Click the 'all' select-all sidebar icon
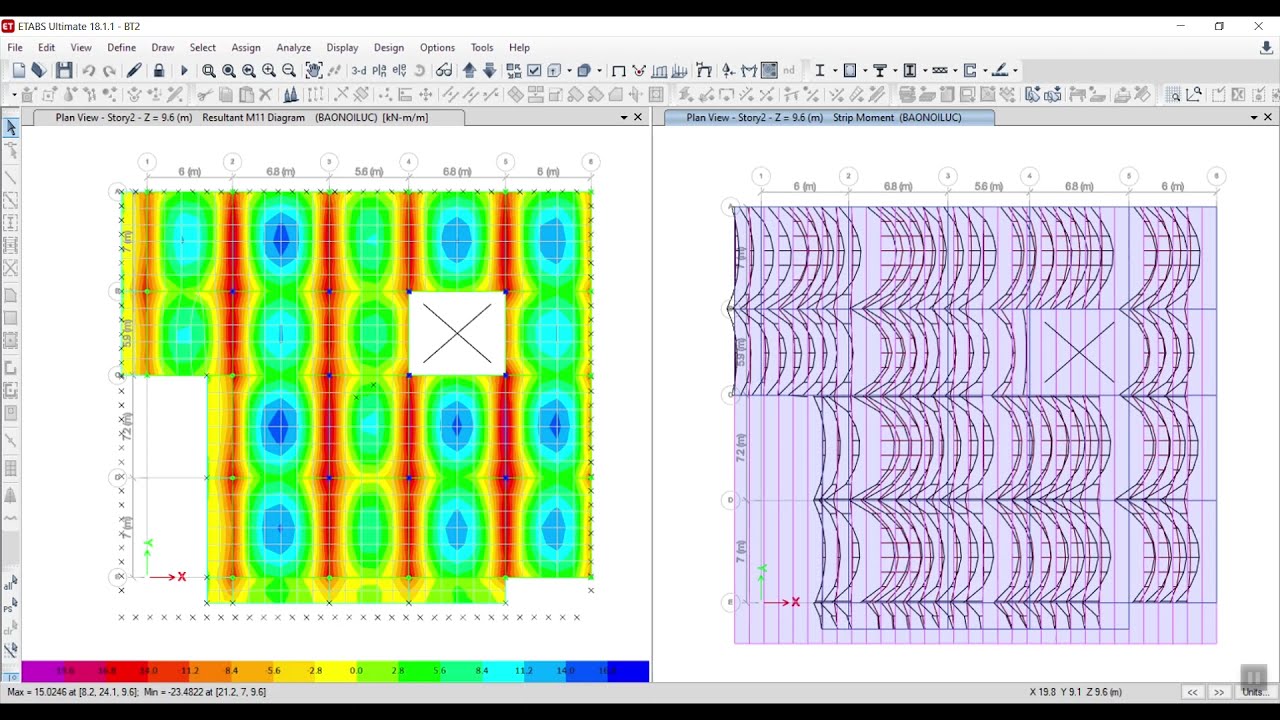This screenshot has height=720, width=1280. pyautogui.click(x=11, y=583)
